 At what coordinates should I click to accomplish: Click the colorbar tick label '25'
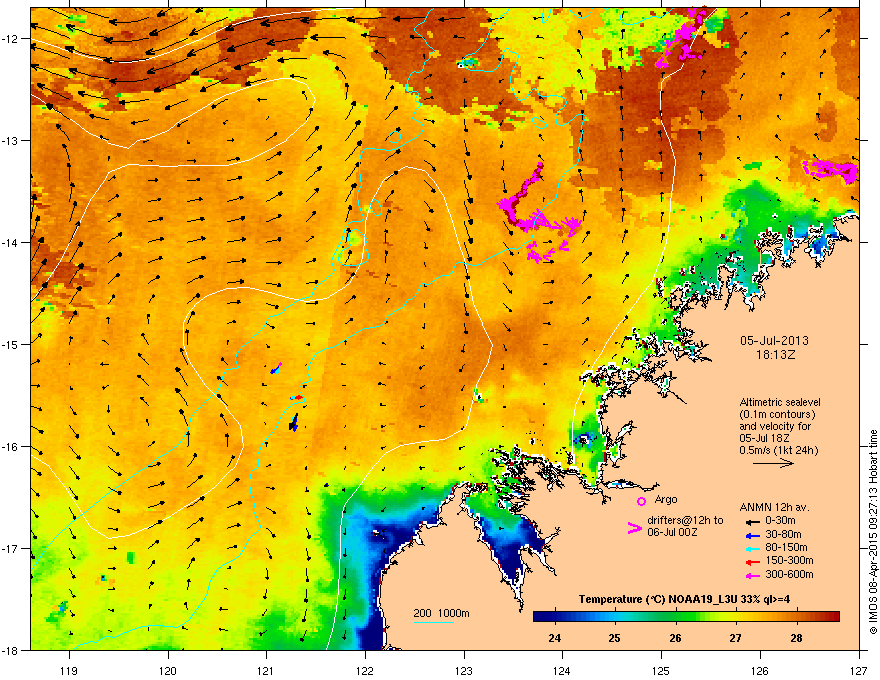(615, 638)
